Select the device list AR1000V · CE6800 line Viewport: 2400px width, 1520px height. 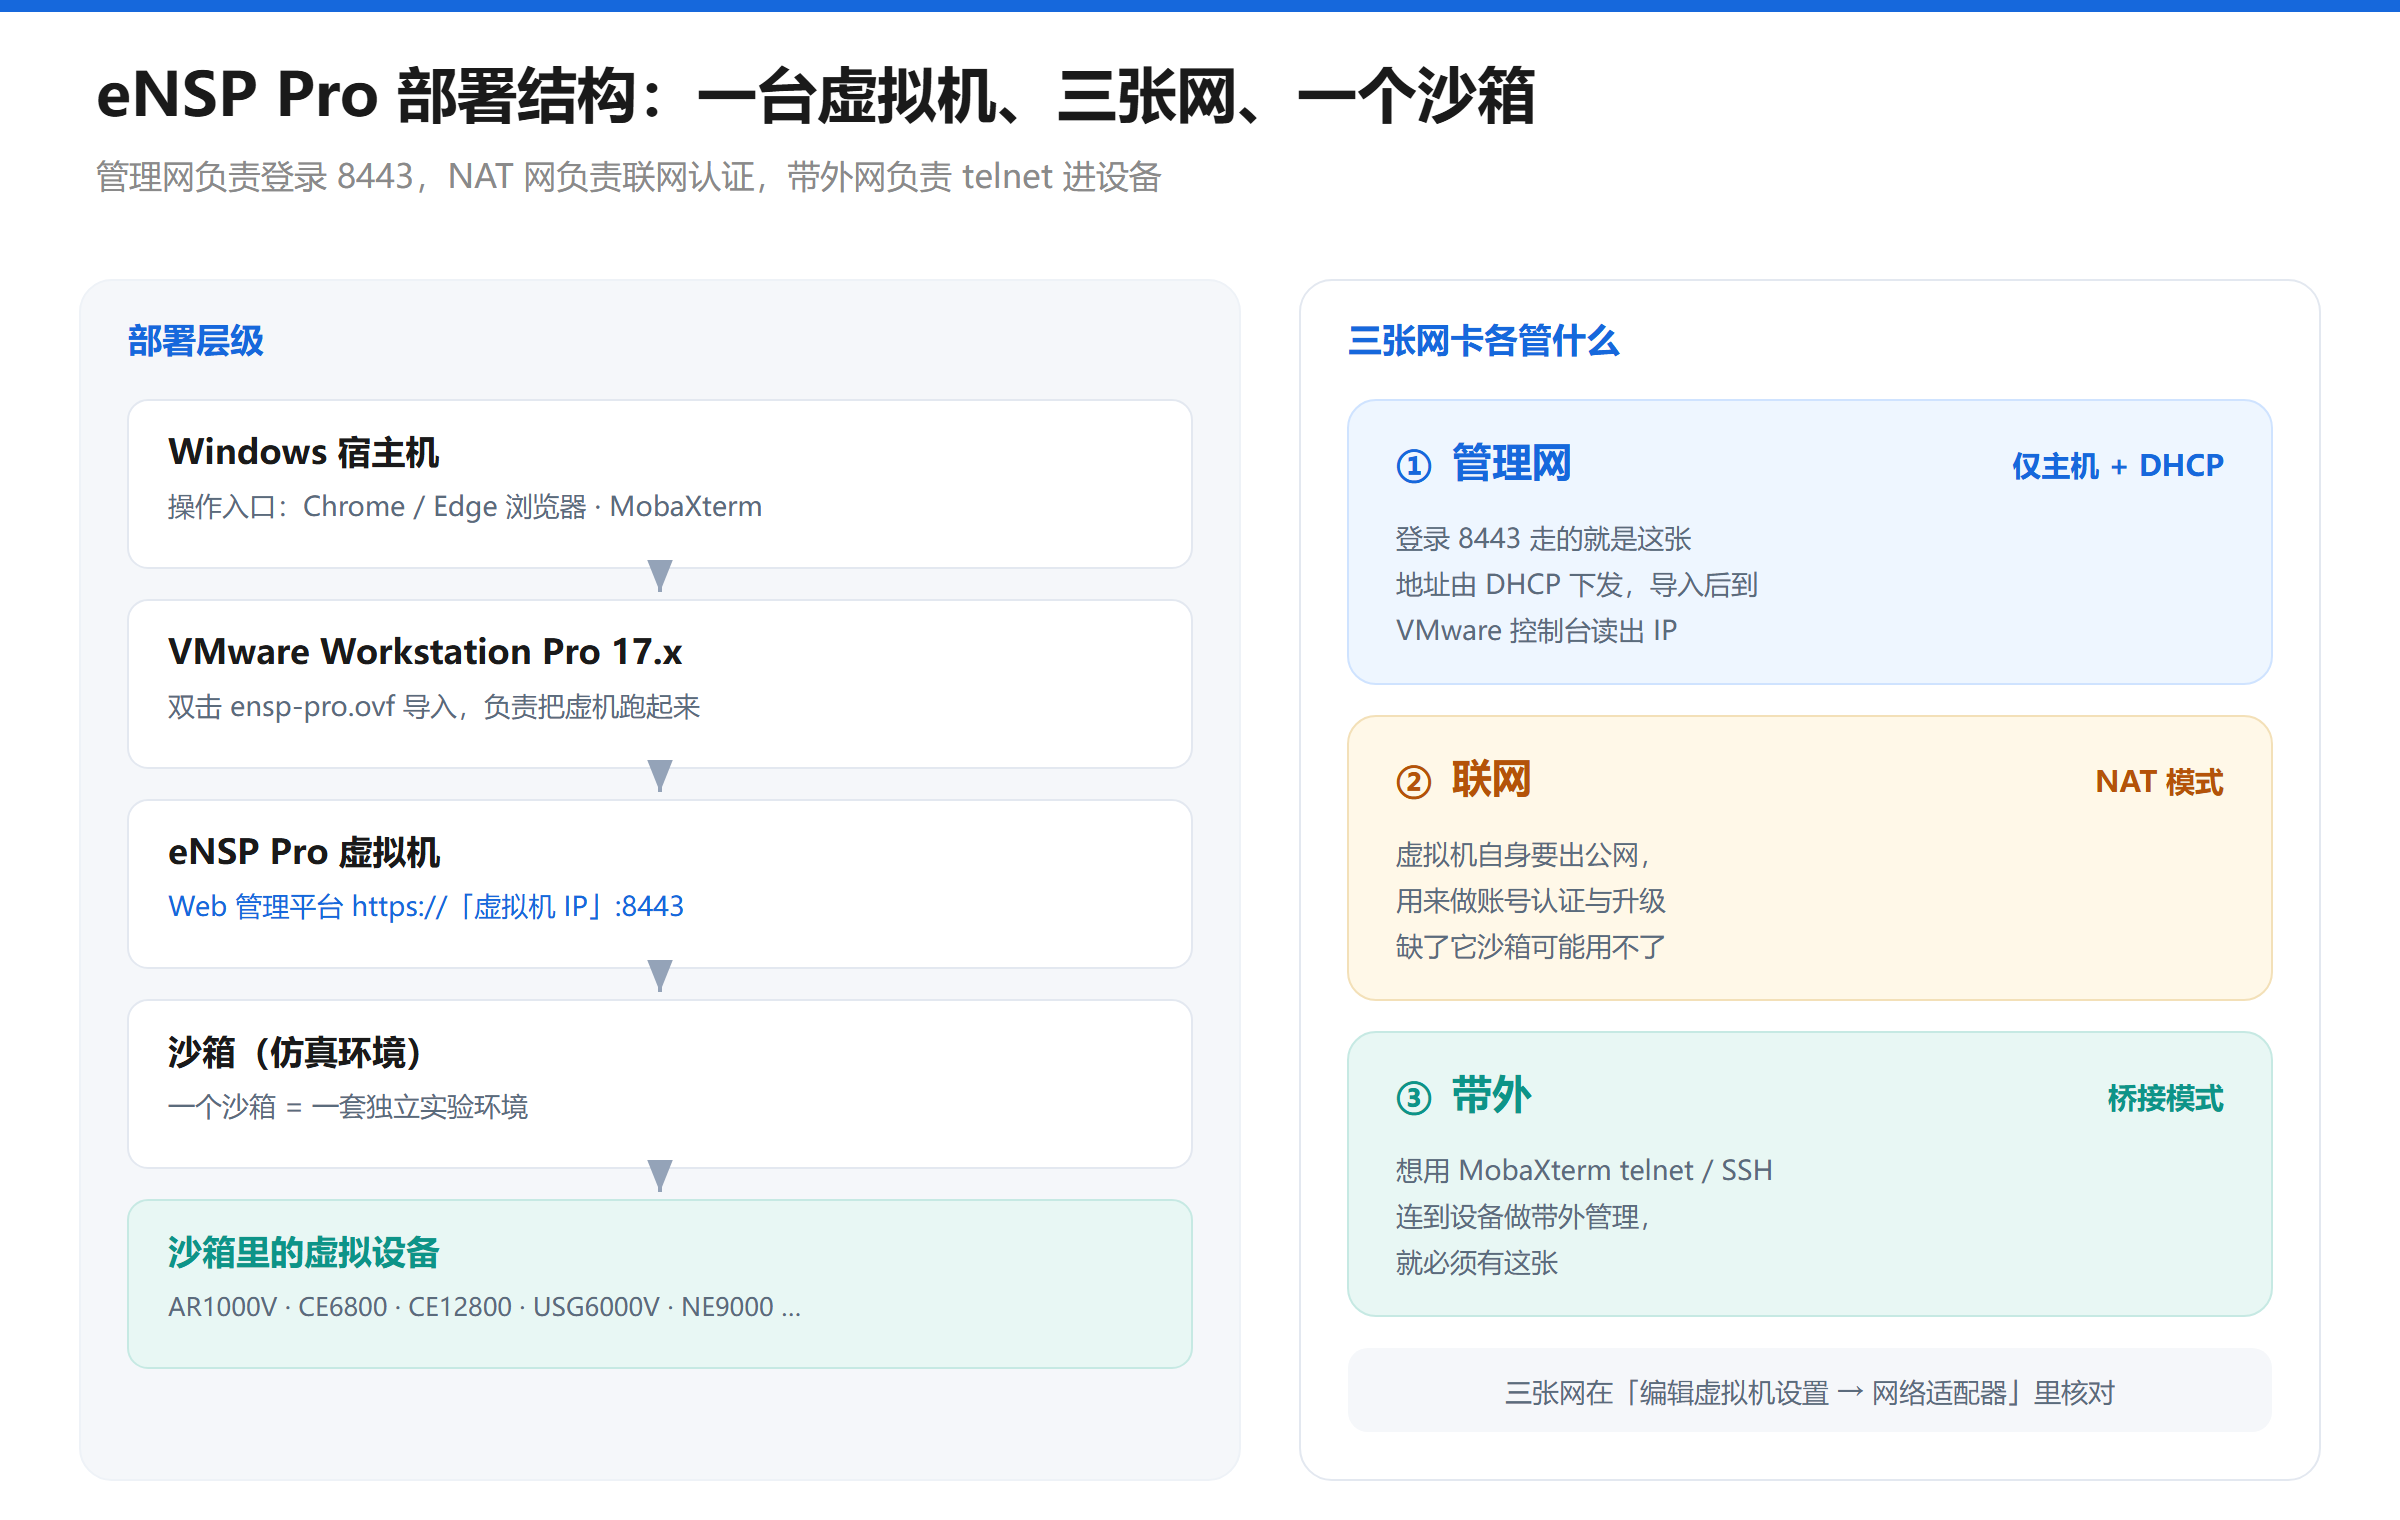[x=485, y=1307]
